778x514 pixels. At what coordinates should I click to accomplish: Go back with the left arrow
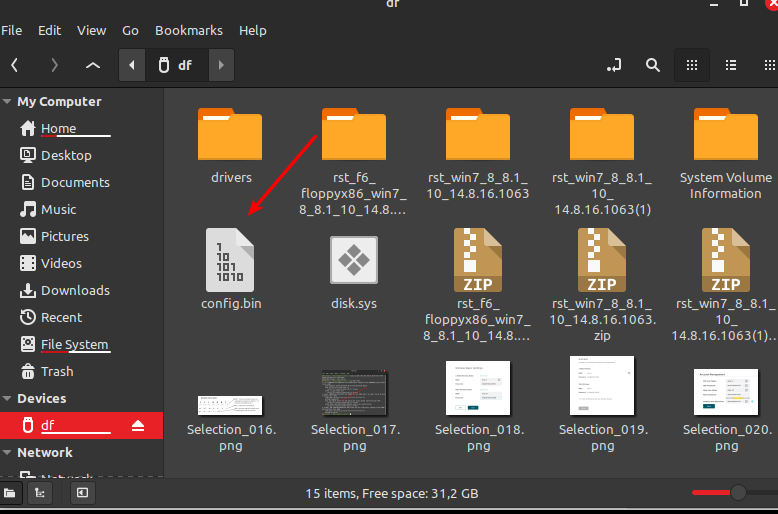(x=14, y=65)
